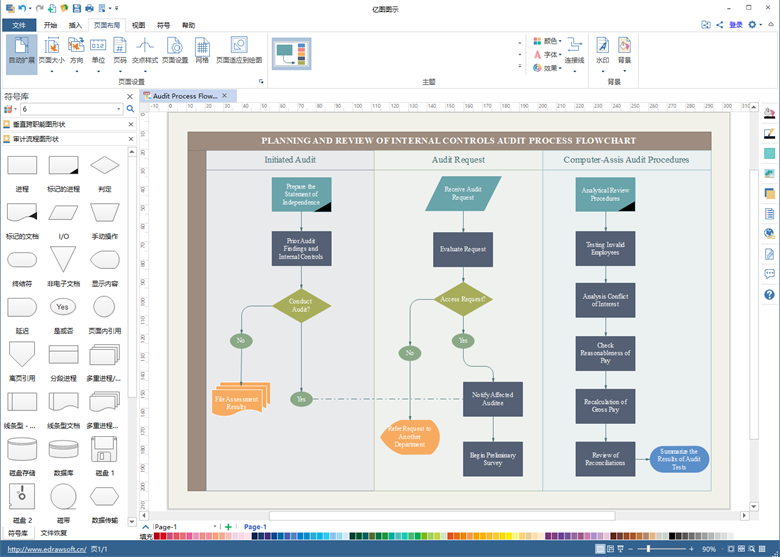Click the save icon in quick access

coord(77,8)
